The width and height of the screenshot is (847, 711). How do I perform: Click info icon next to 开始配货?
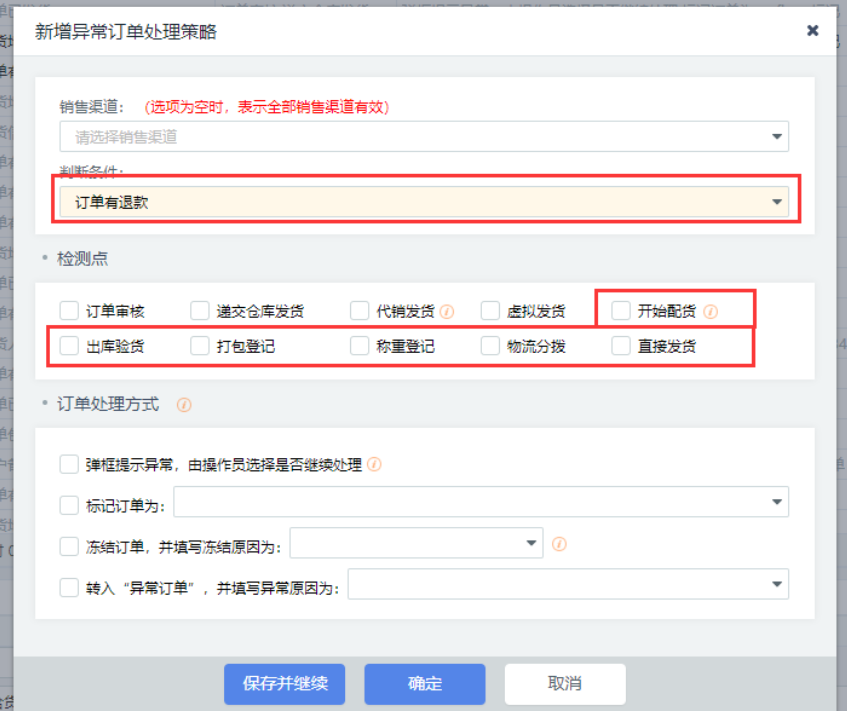pos(711,312)
